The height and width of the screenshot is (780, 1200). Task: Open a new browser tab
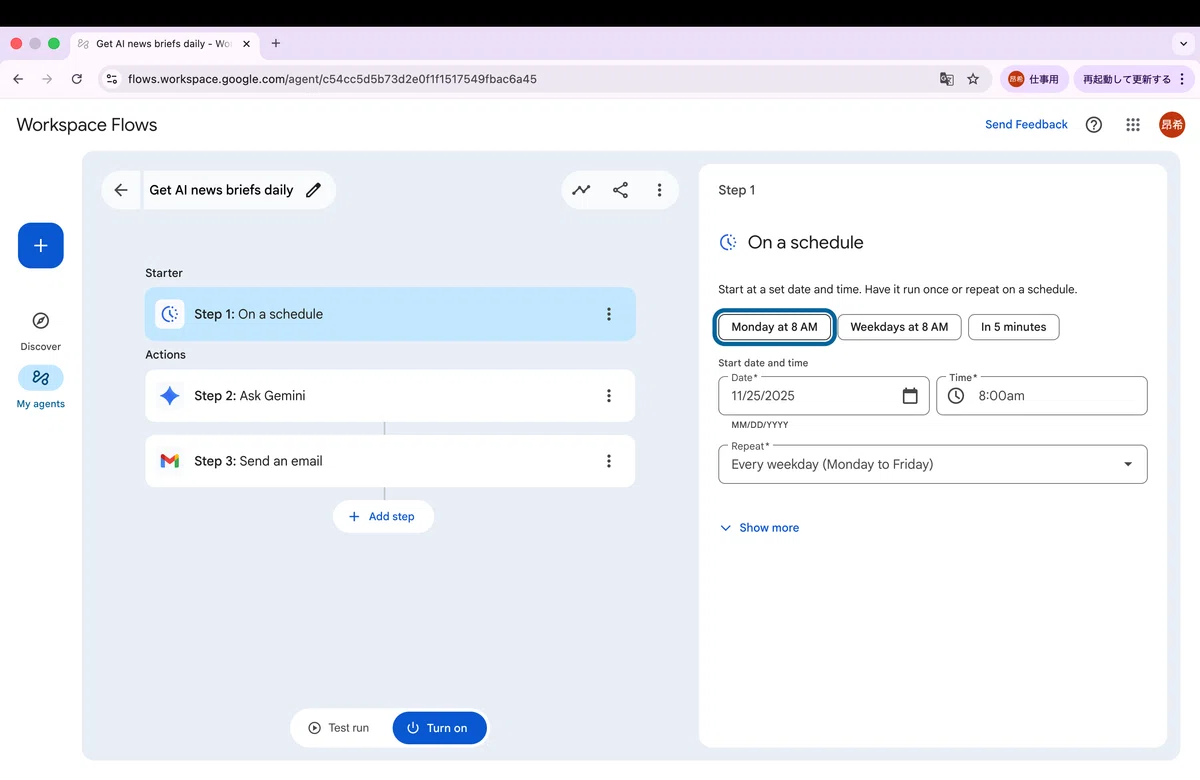click(x=276, y=44)
